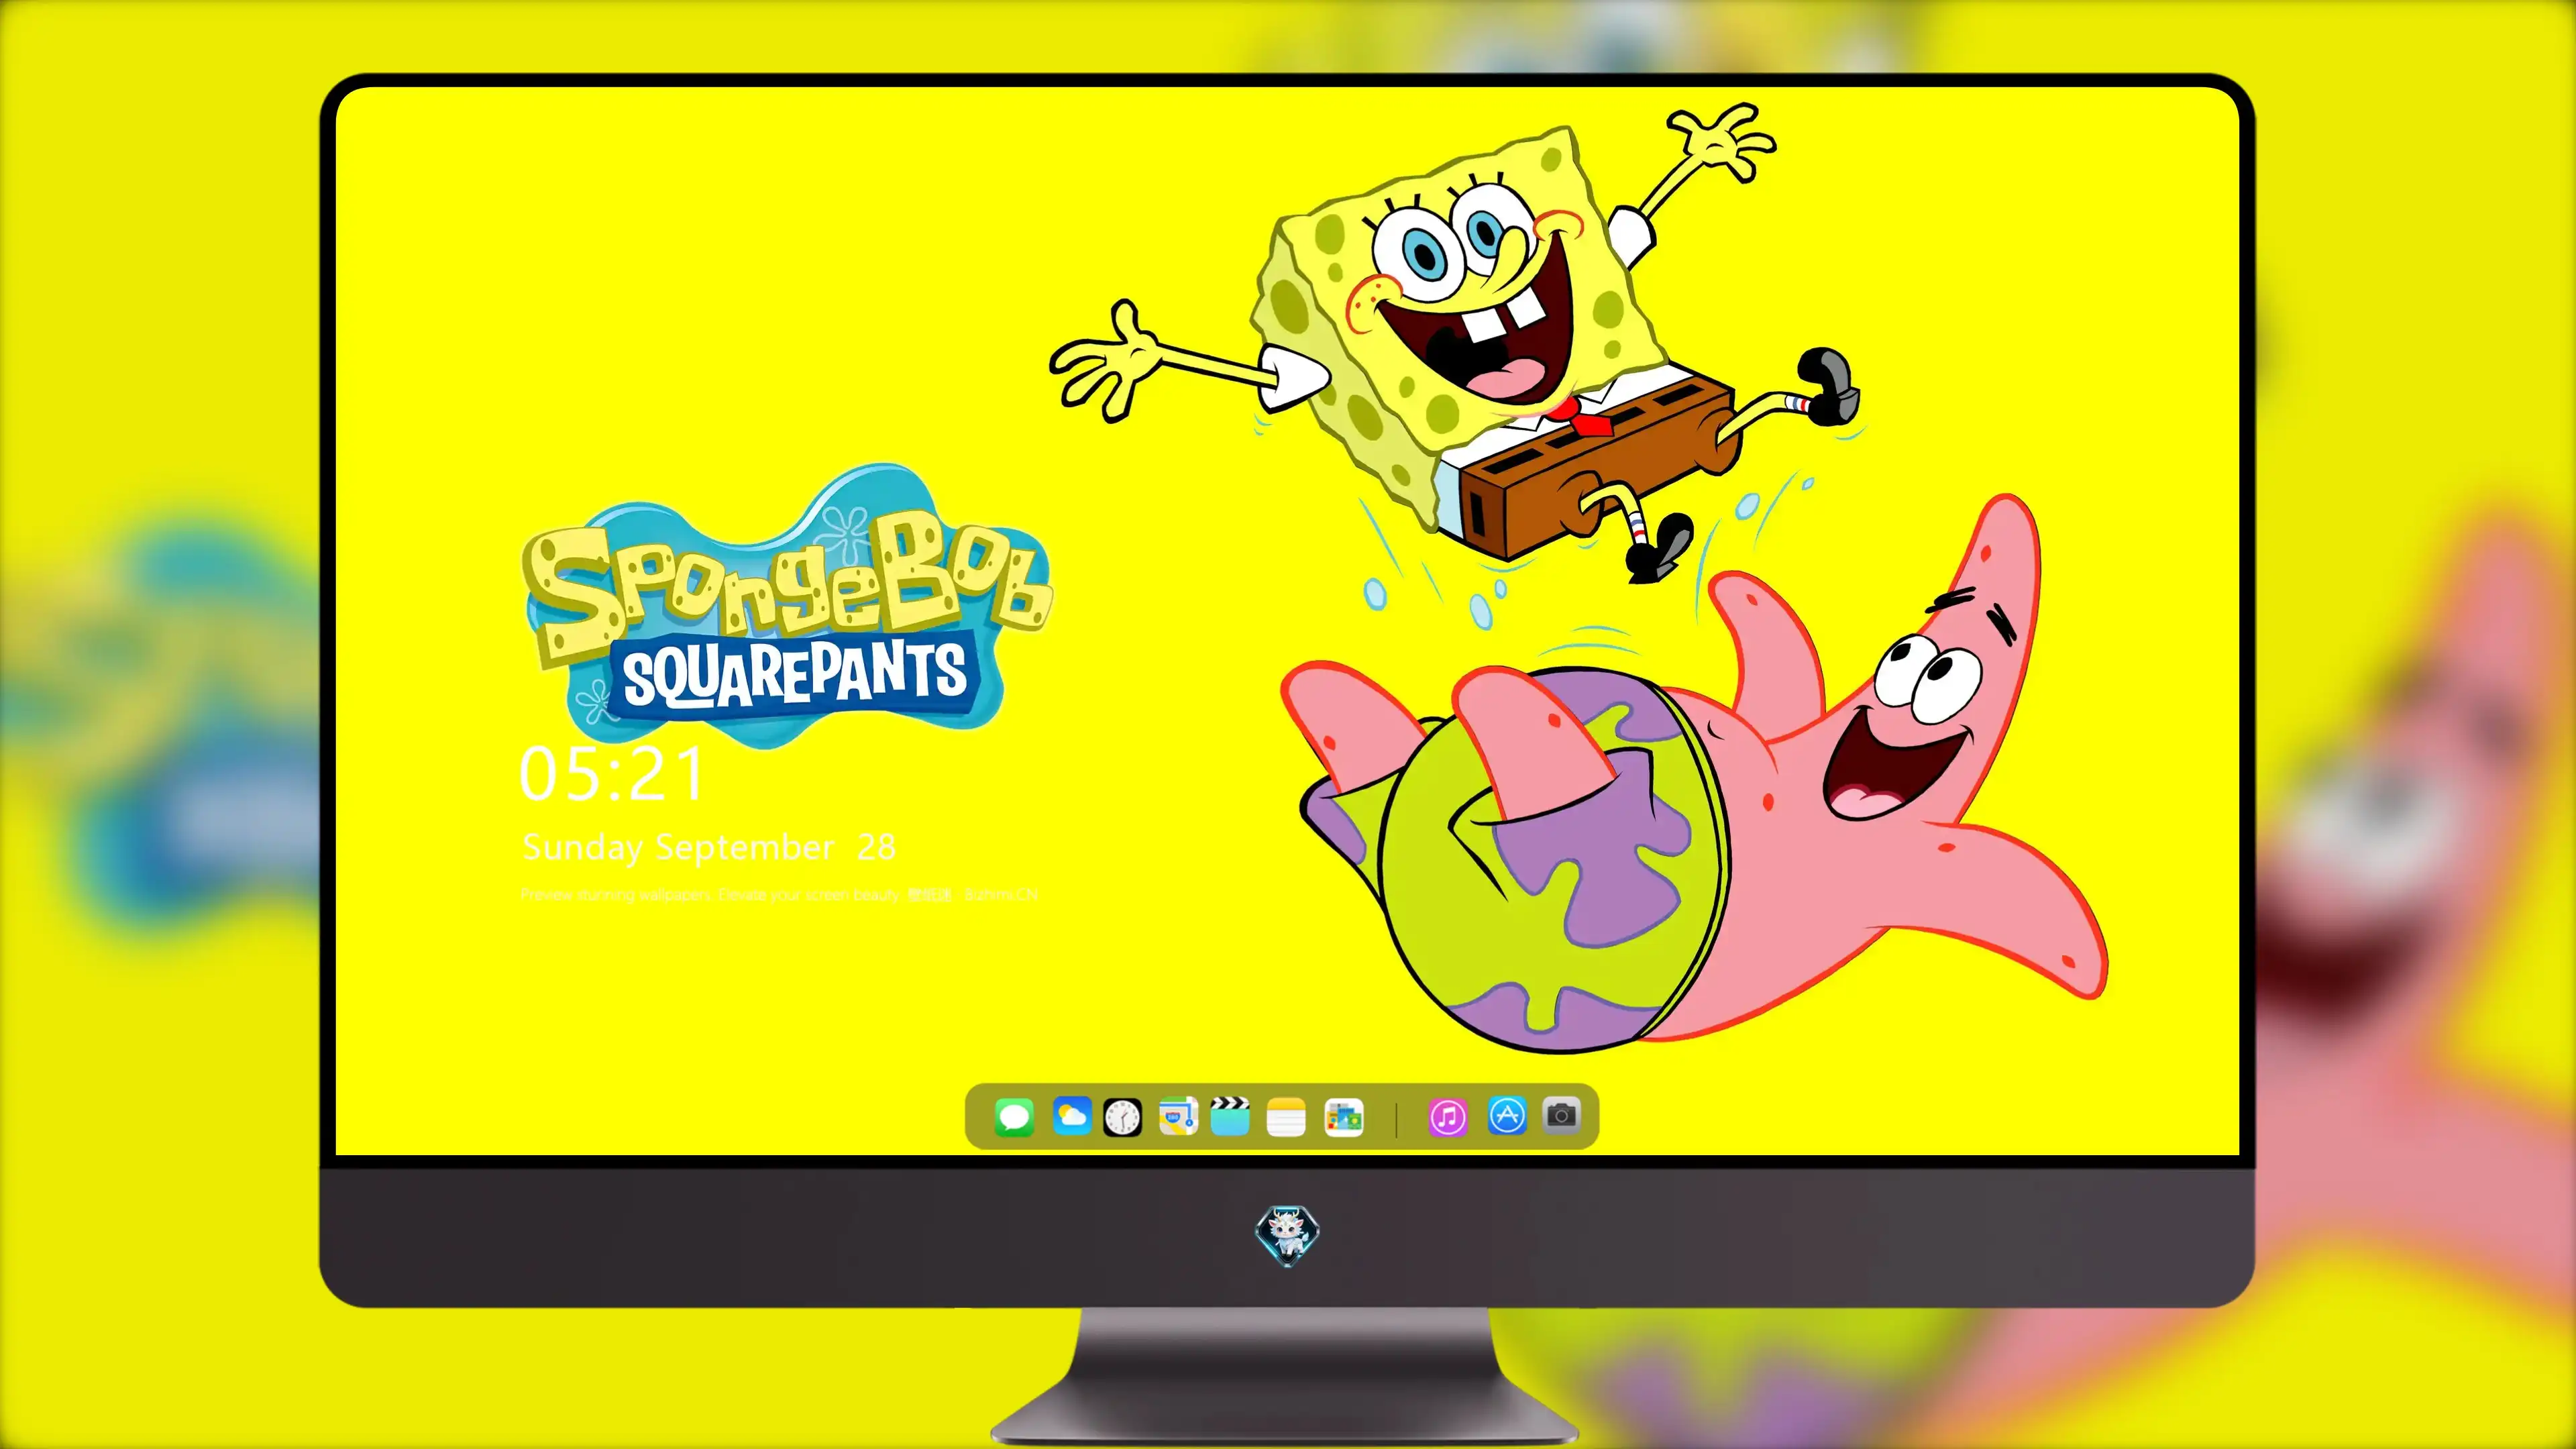Open the pink iTunes Store music icon

tap(1448, 1117)
